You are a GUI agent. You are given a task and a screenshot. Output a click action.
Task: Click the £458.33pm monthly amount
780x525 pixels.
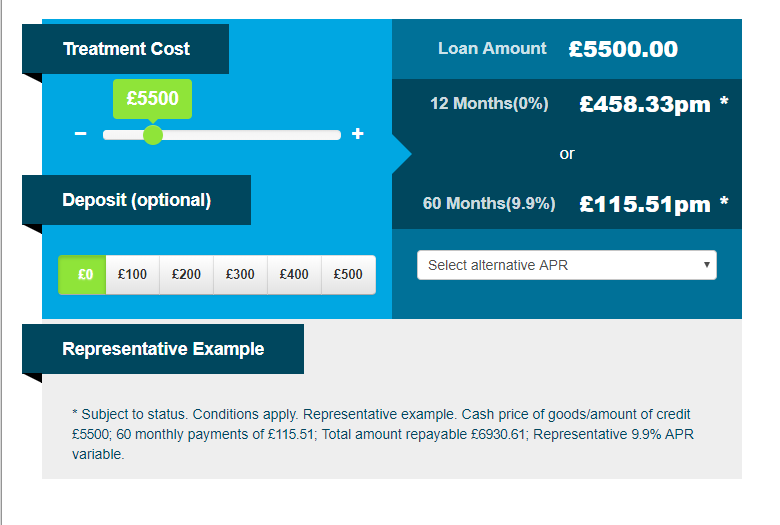645,104
